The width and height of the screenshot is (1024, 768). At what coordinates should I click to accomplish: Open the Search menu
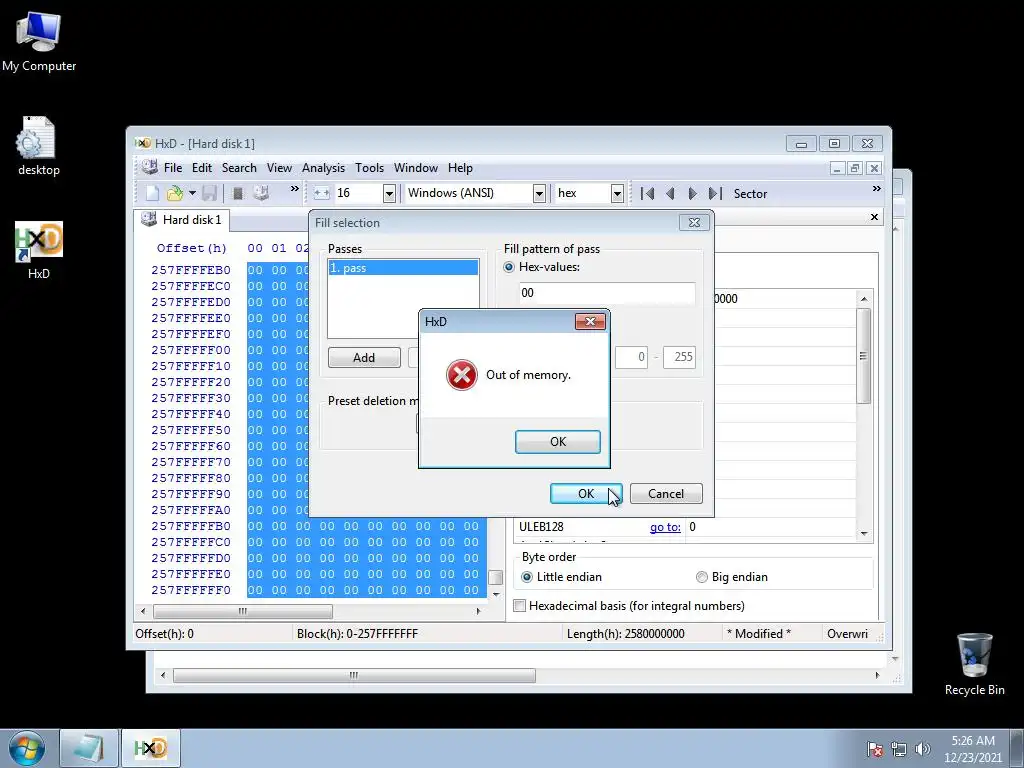point(239,168)
